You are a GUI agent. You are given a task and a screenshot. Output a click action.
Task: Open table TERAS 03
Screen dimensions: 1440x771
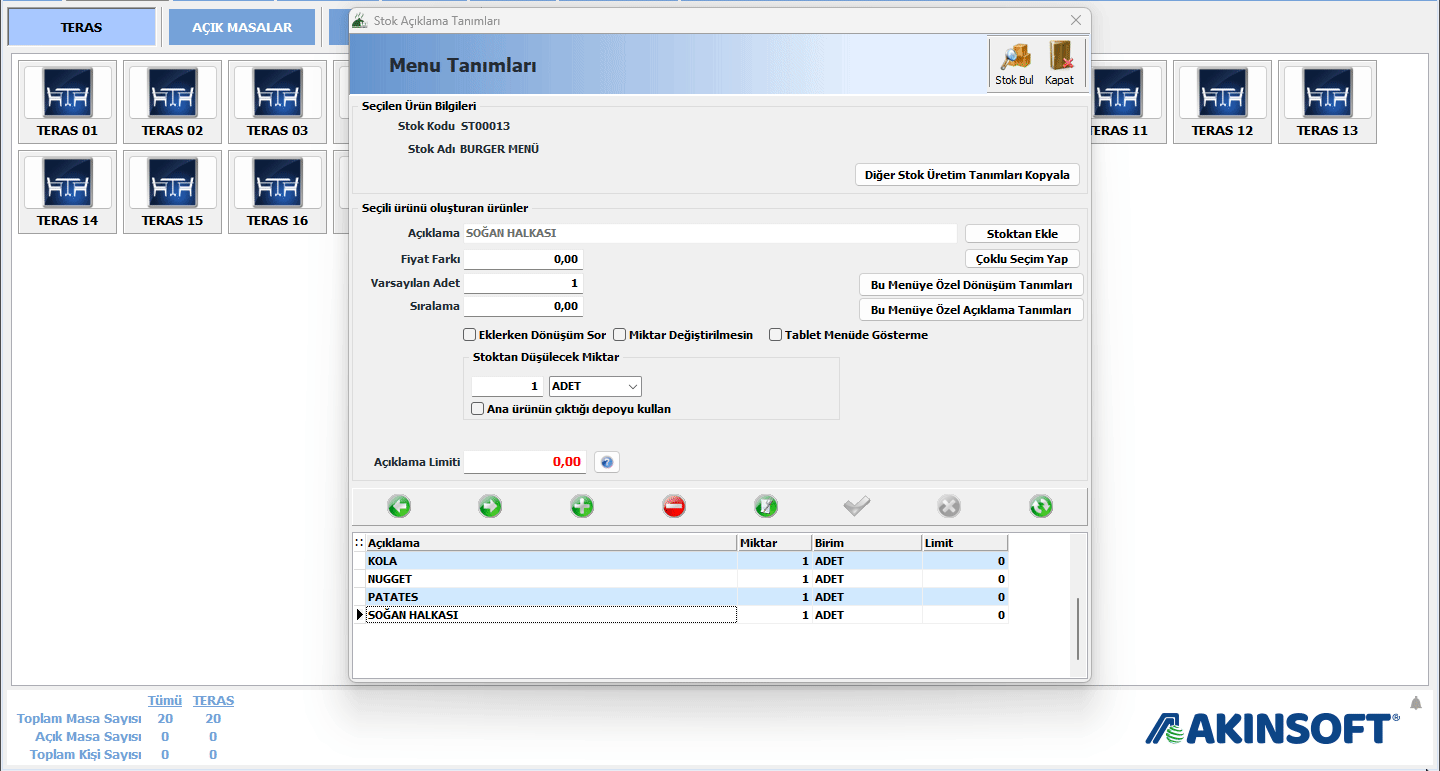(277, 102)
